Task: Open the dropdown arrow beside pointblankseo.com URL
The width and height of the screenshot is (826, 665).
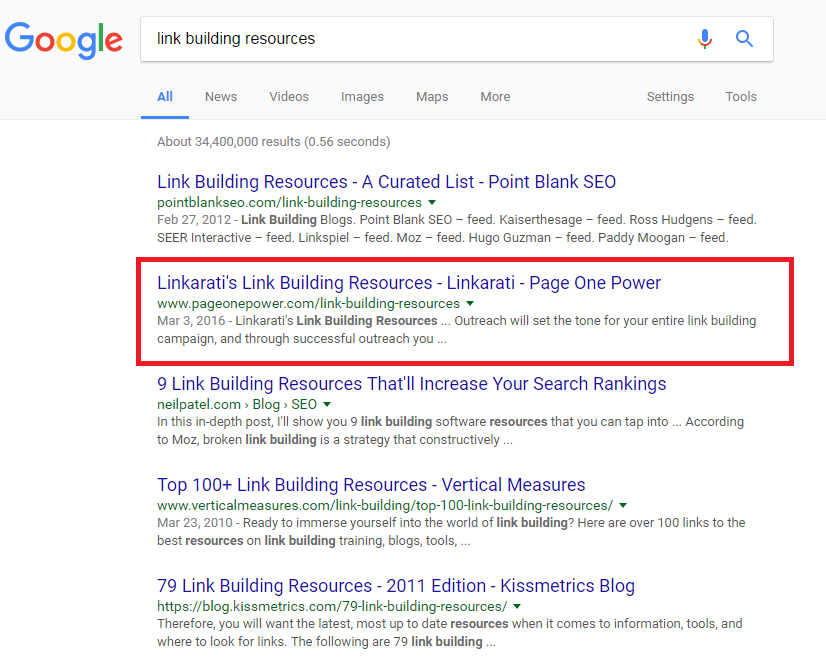Action: [x=430, y=201]
